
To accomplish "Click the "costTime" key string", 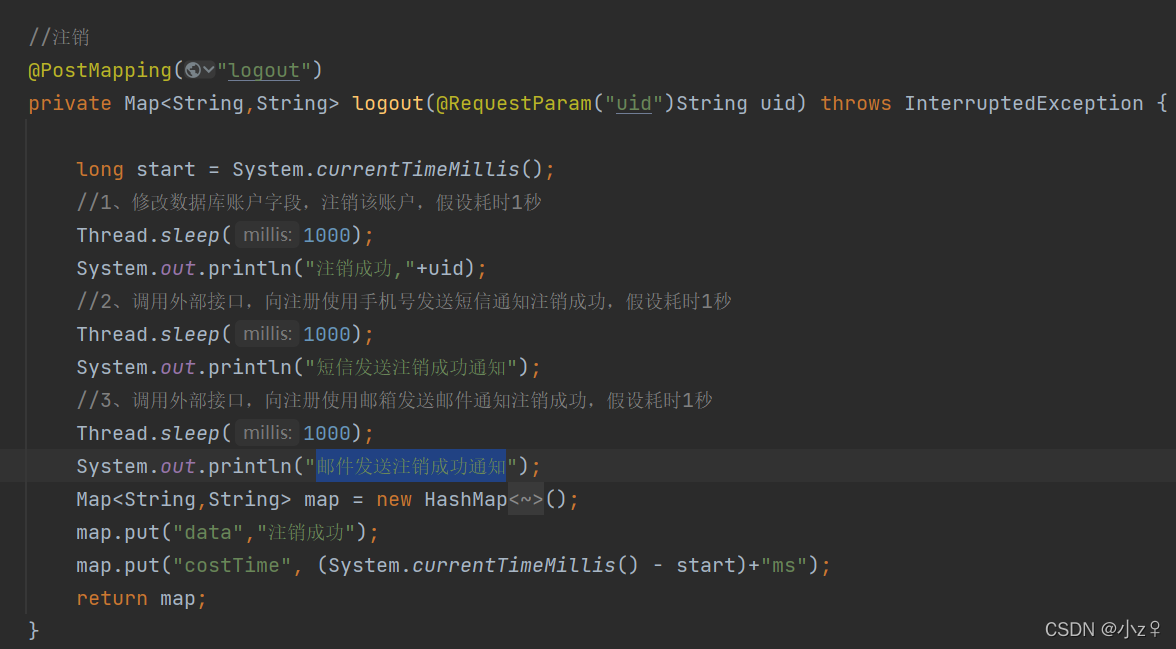I will pyautogui.click(x=232, y=566).
